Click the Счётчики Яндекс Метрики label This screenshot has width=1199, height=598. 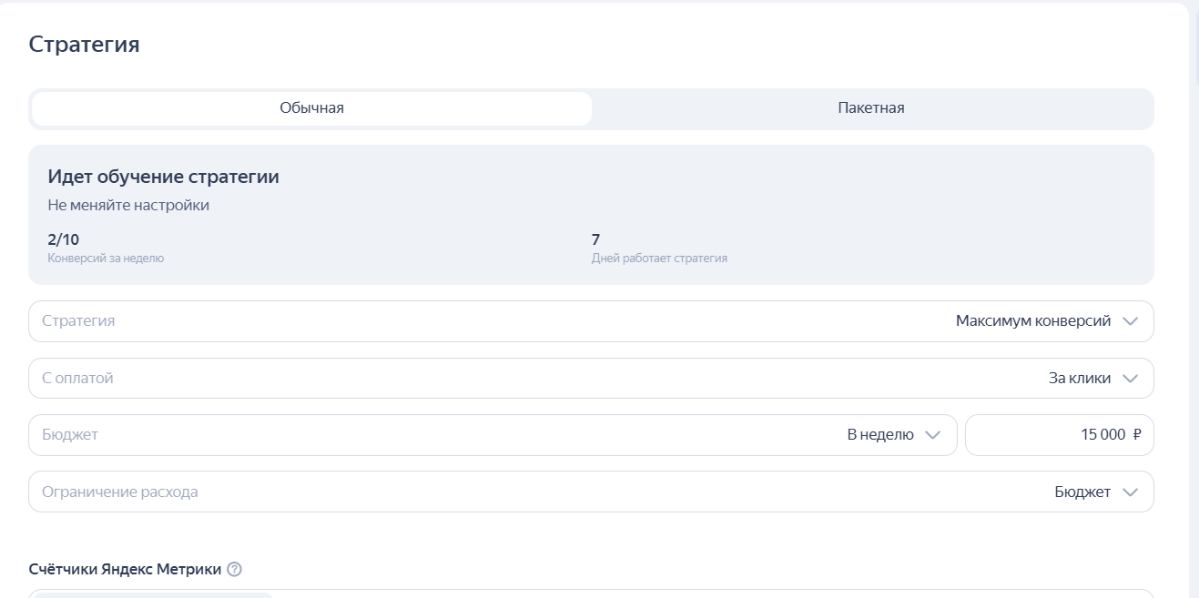tap(125, 570)
